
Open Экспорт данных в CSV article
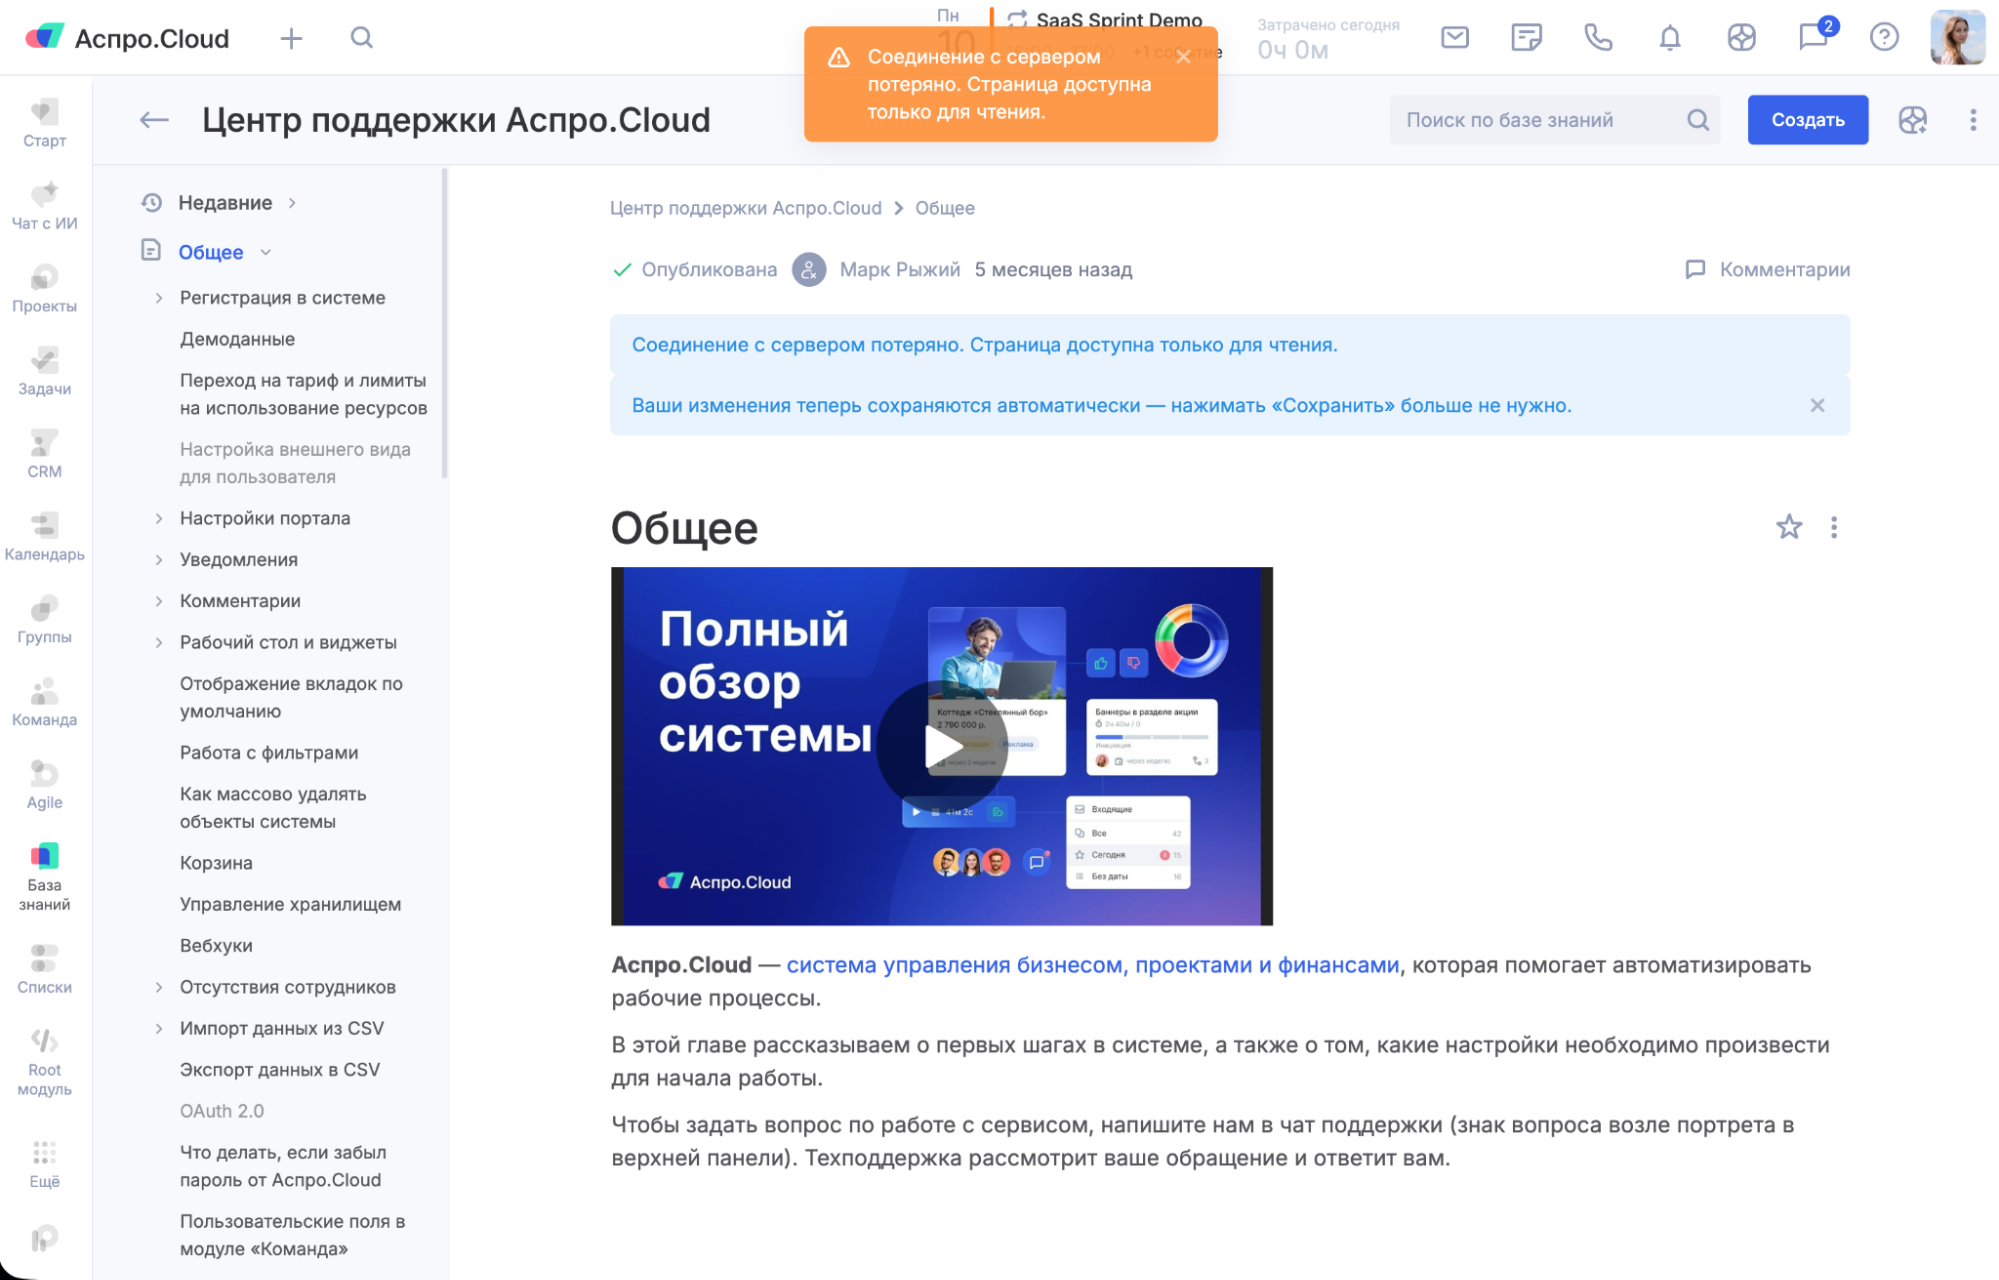(x=280, y=1070)
